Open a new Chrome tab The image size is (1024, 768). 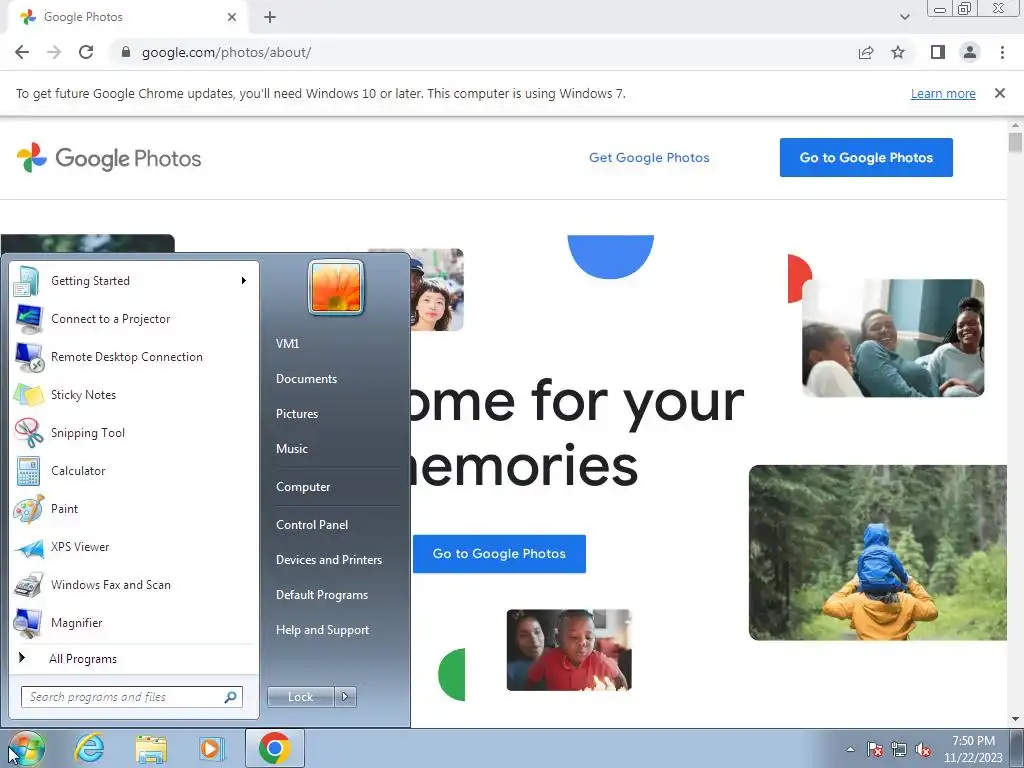click(270, 17)
